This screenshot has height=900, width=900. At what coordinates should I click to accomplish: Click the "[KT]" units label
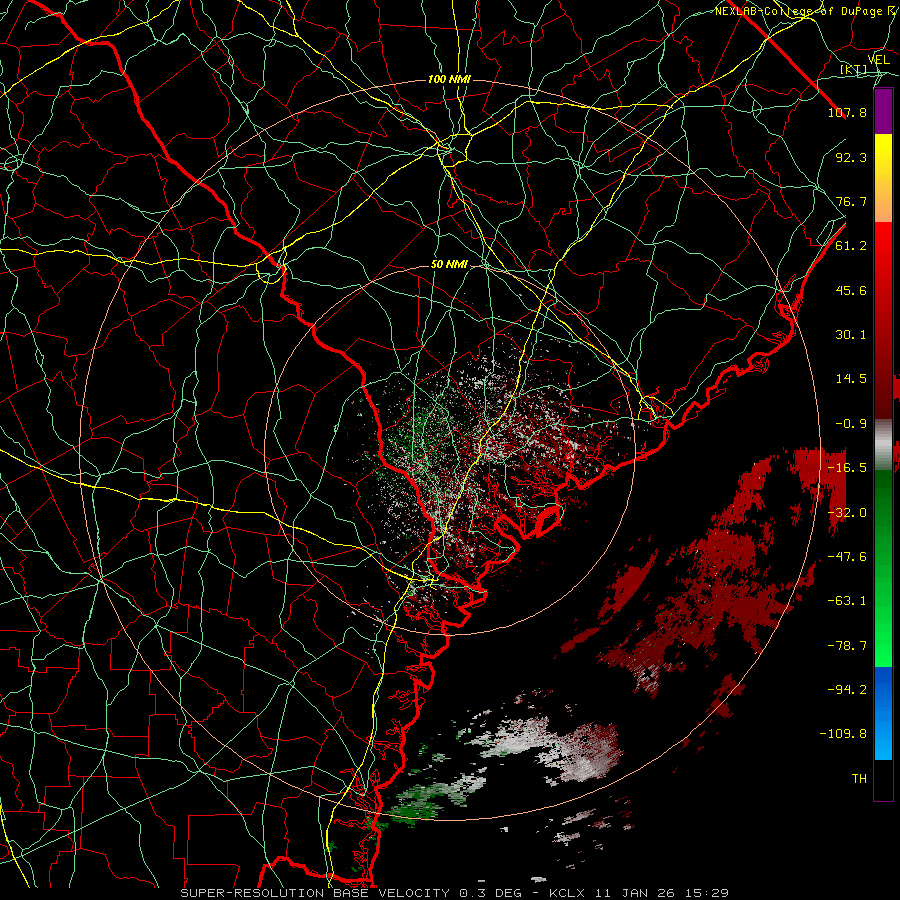pos(854,70)
